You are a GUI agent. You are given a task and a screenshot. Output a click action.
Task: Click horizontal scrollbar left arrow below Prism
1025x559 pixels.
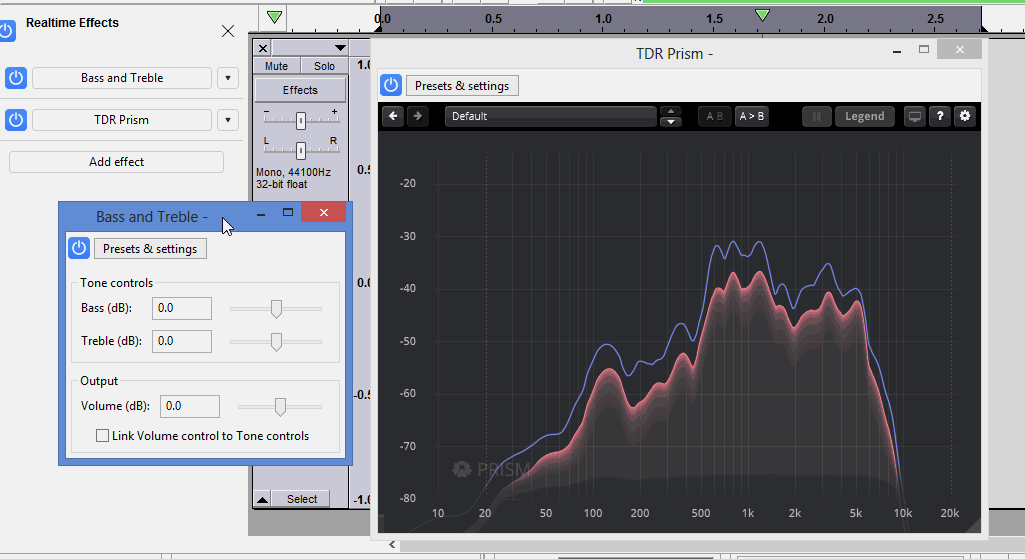[x=392, y=544]
